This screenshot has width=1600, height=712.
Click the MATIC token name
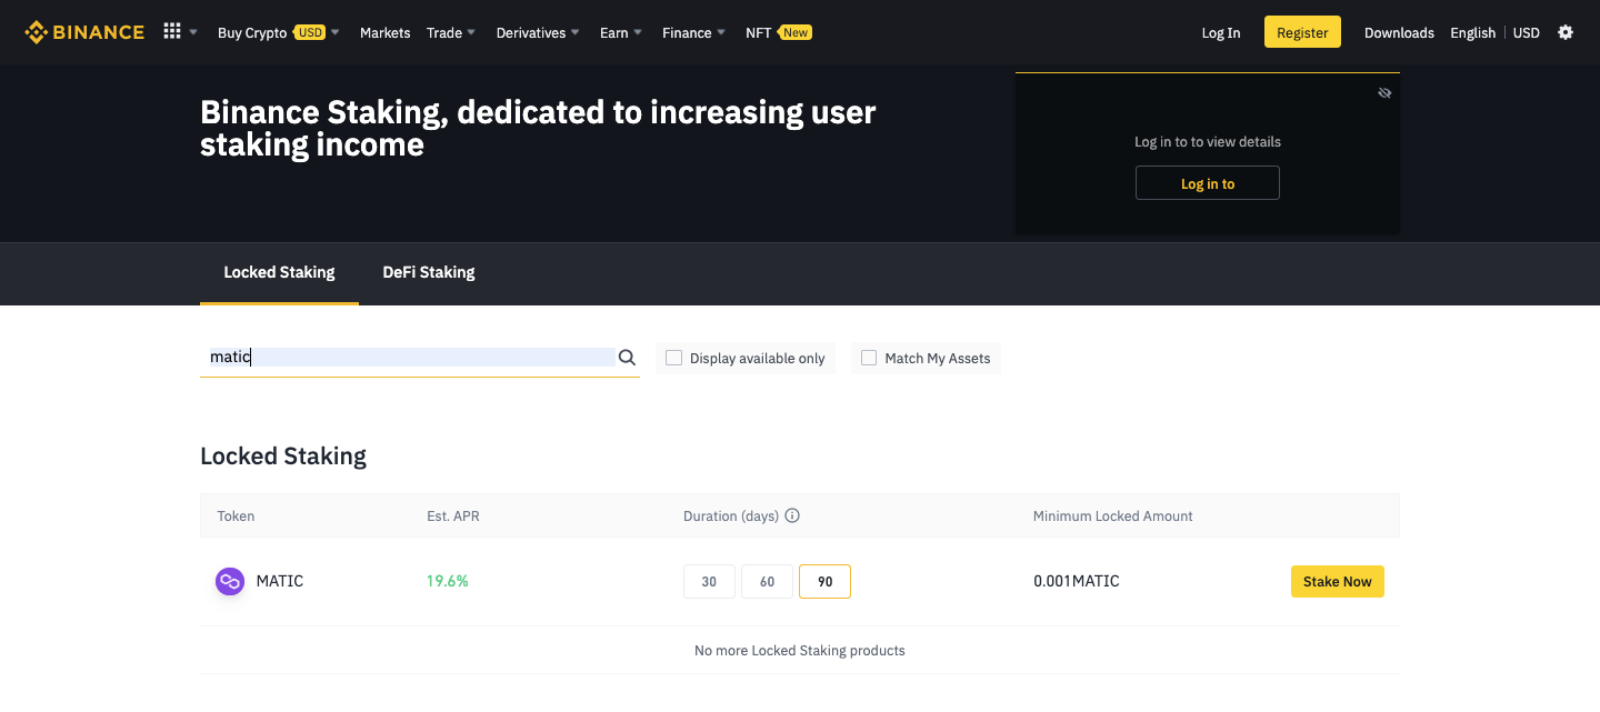coord(280,581)
